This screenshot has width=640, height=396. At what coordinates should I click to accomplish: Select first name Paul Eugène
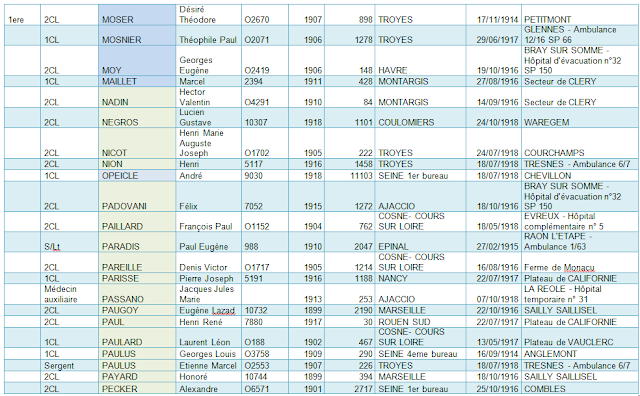point(204,247)
